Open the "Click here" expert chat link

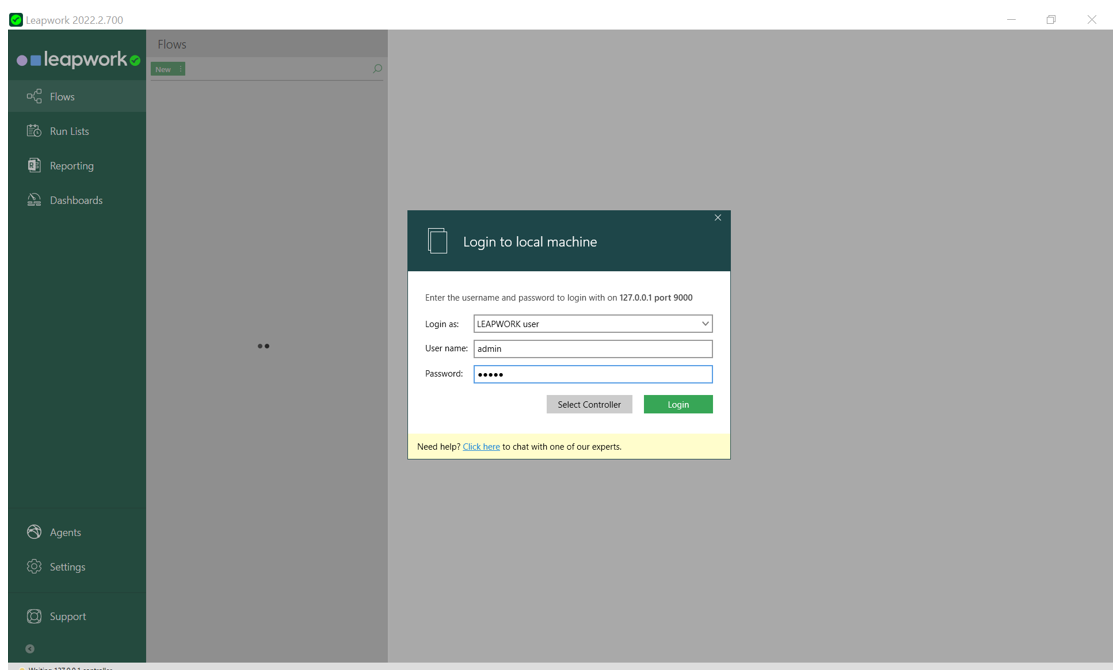click(481, 446)
